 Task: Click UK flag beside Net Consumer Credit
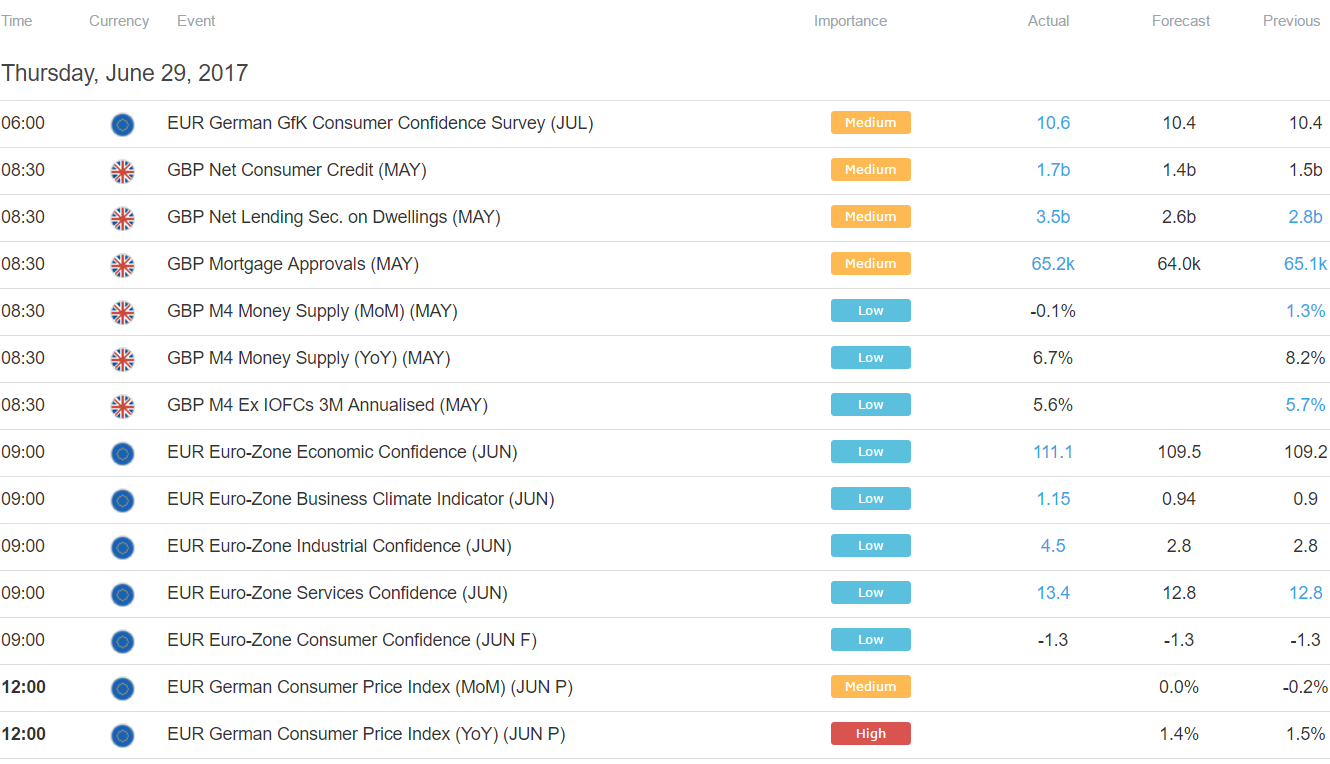122,171
